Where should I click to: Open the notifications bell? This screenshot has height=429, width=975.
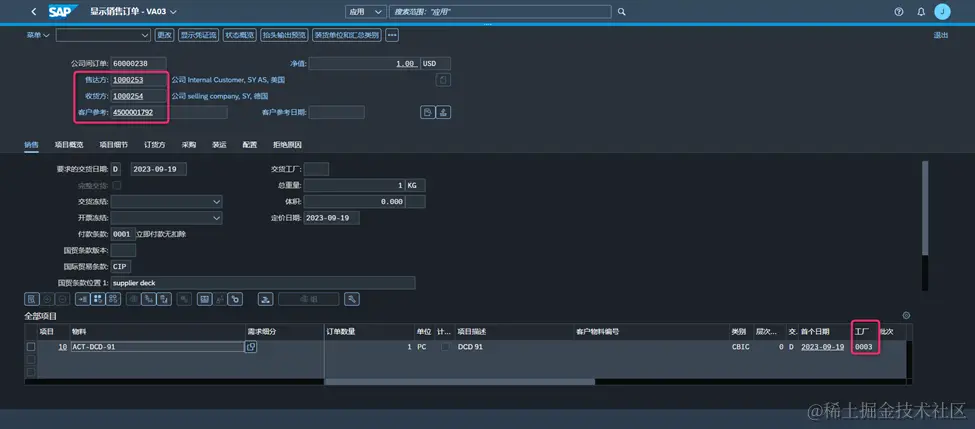point(921,12)
